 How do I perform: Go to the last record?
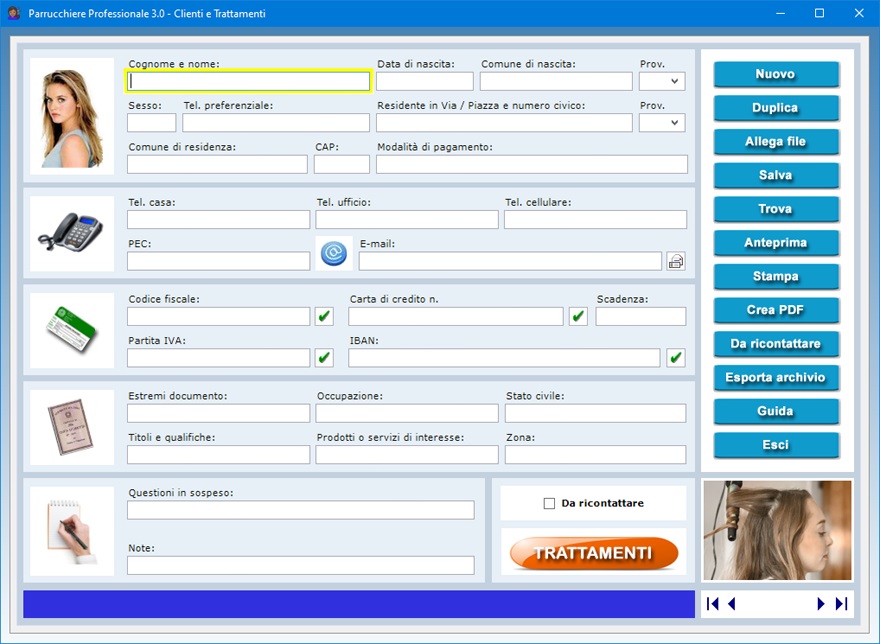tap(841, 604)
